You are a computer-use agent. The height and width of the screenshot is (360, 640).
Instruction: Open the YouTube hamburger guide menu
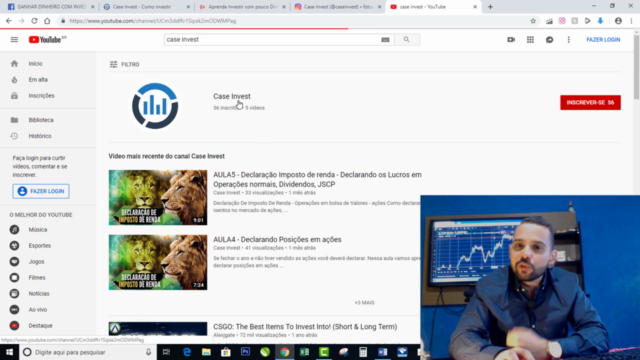[x=14, y=40]
